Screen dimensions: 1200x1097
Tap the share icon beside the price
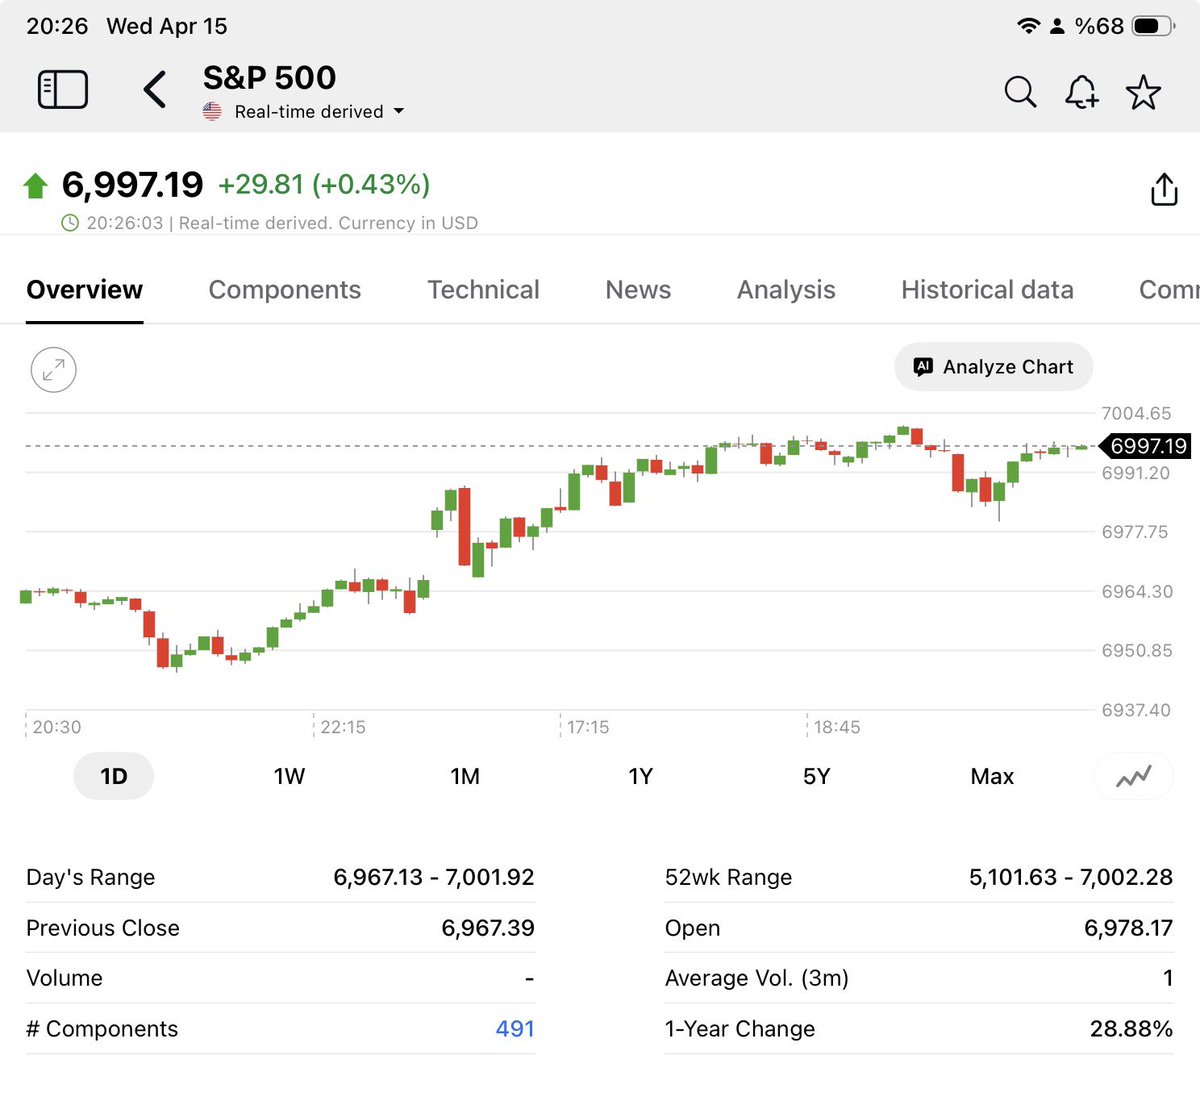(1164, 189)
